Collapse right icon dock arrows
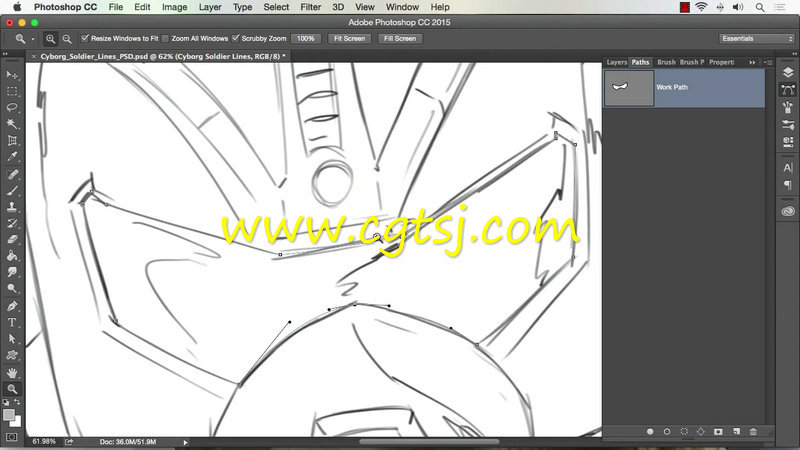 click(794, 54)
